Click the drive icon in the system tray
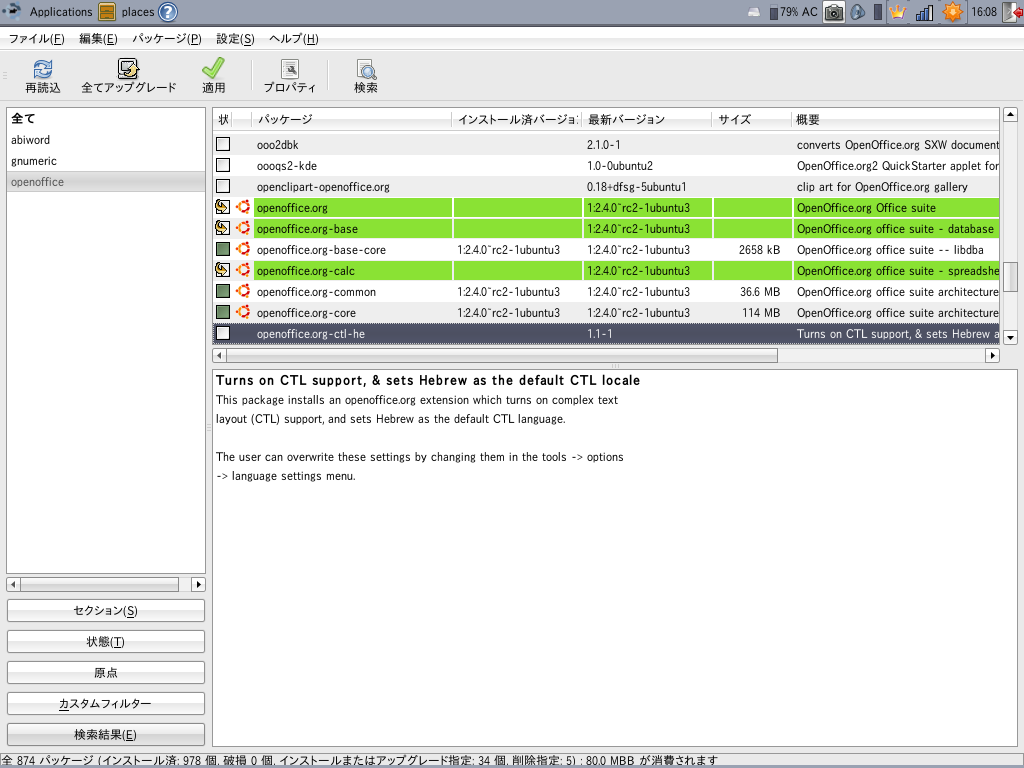1024x768 pixels. (x=754, y=12)
